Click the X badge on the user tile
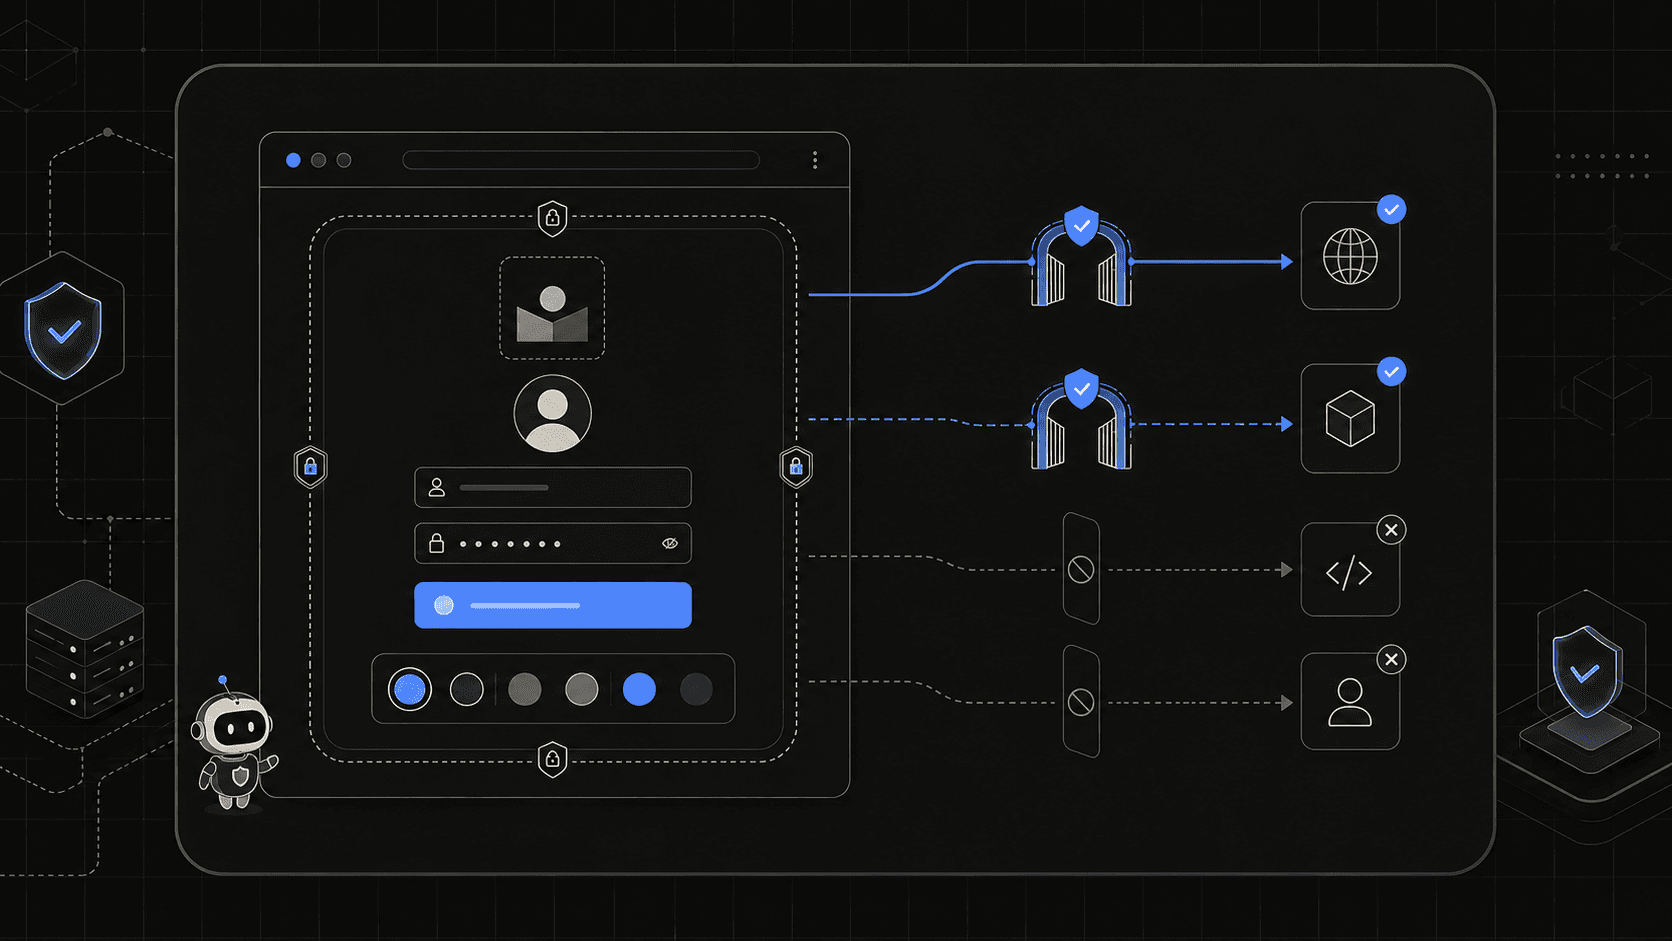 (x=1391, y=660)
